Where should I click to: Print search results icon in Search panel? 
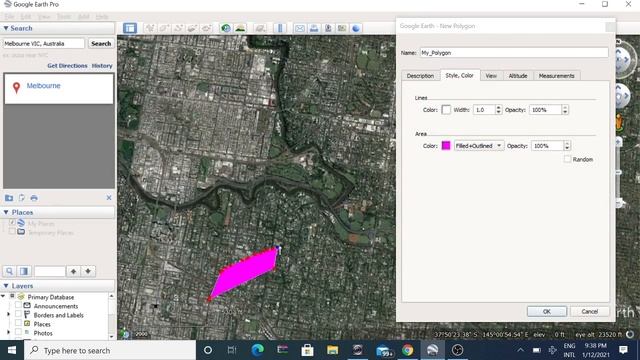pos(34,198)
